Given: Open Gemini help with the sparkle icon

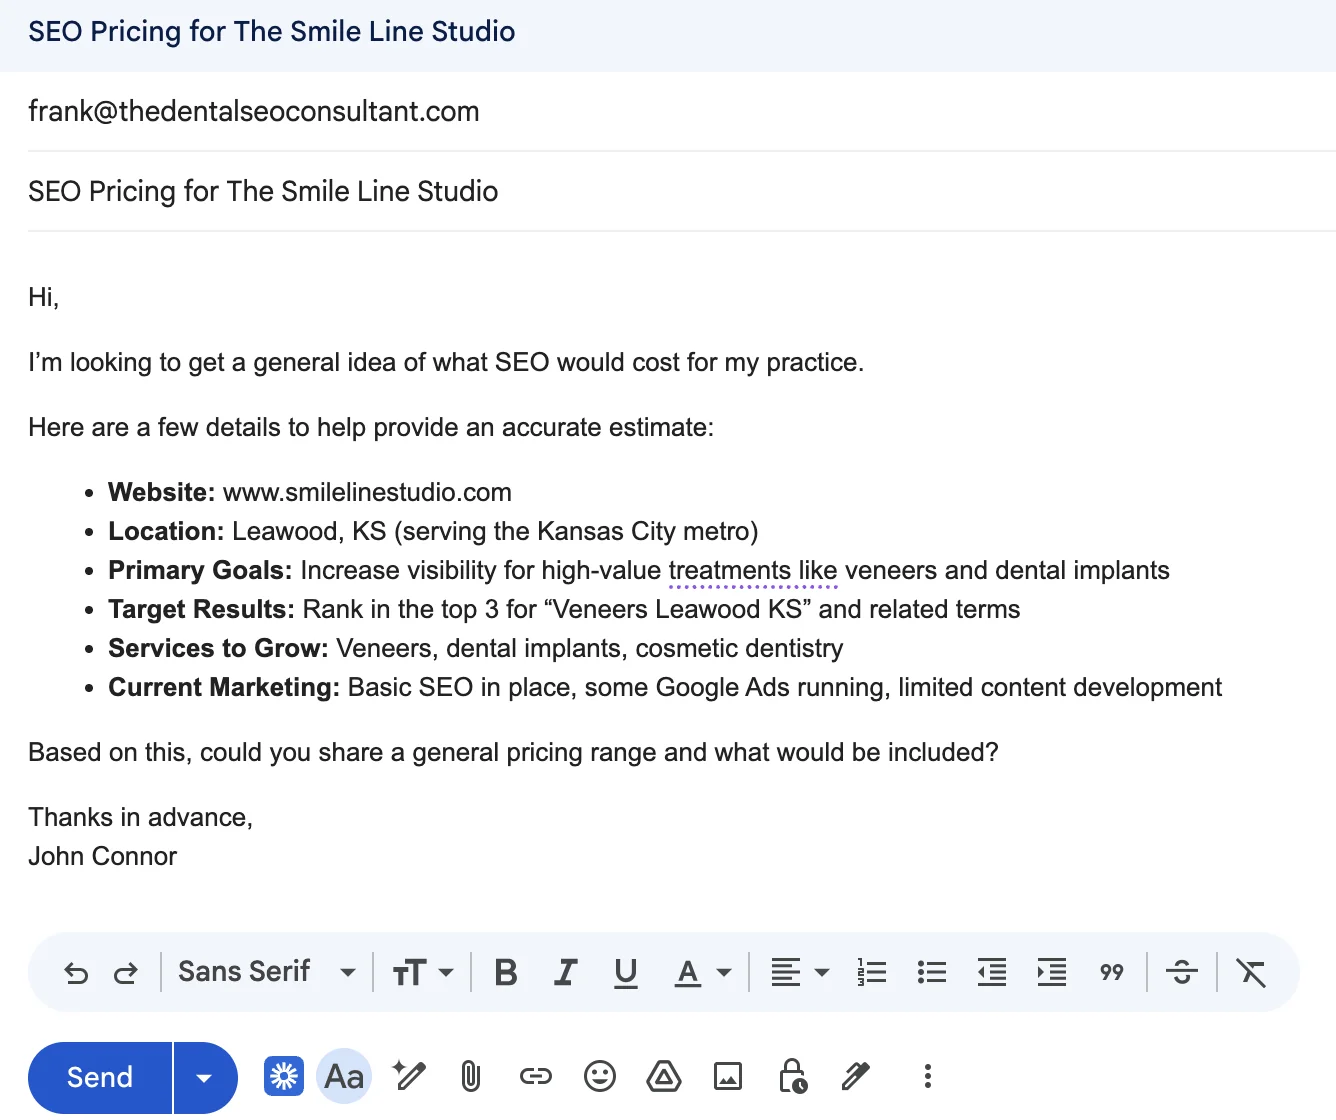Looking at the screenshot, I should pyautogui.click(x=284, y=1075).
